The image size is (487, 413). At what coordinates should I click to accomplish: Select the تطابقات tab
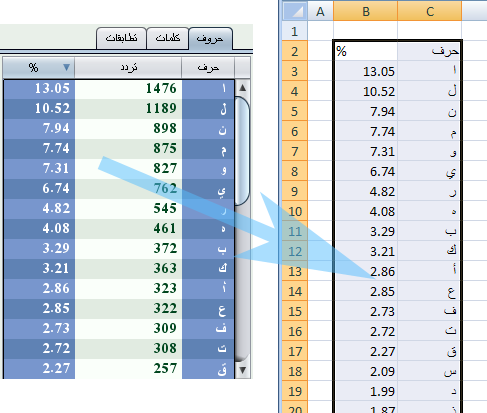[121, 39]
